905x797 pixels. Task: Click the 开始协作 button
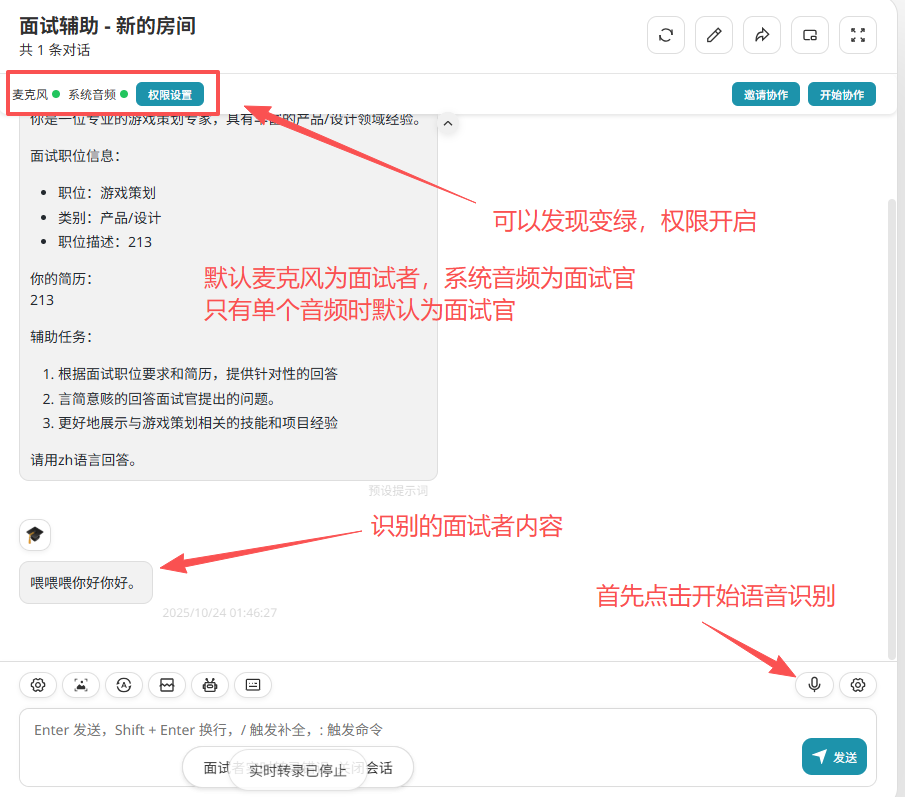842,95
